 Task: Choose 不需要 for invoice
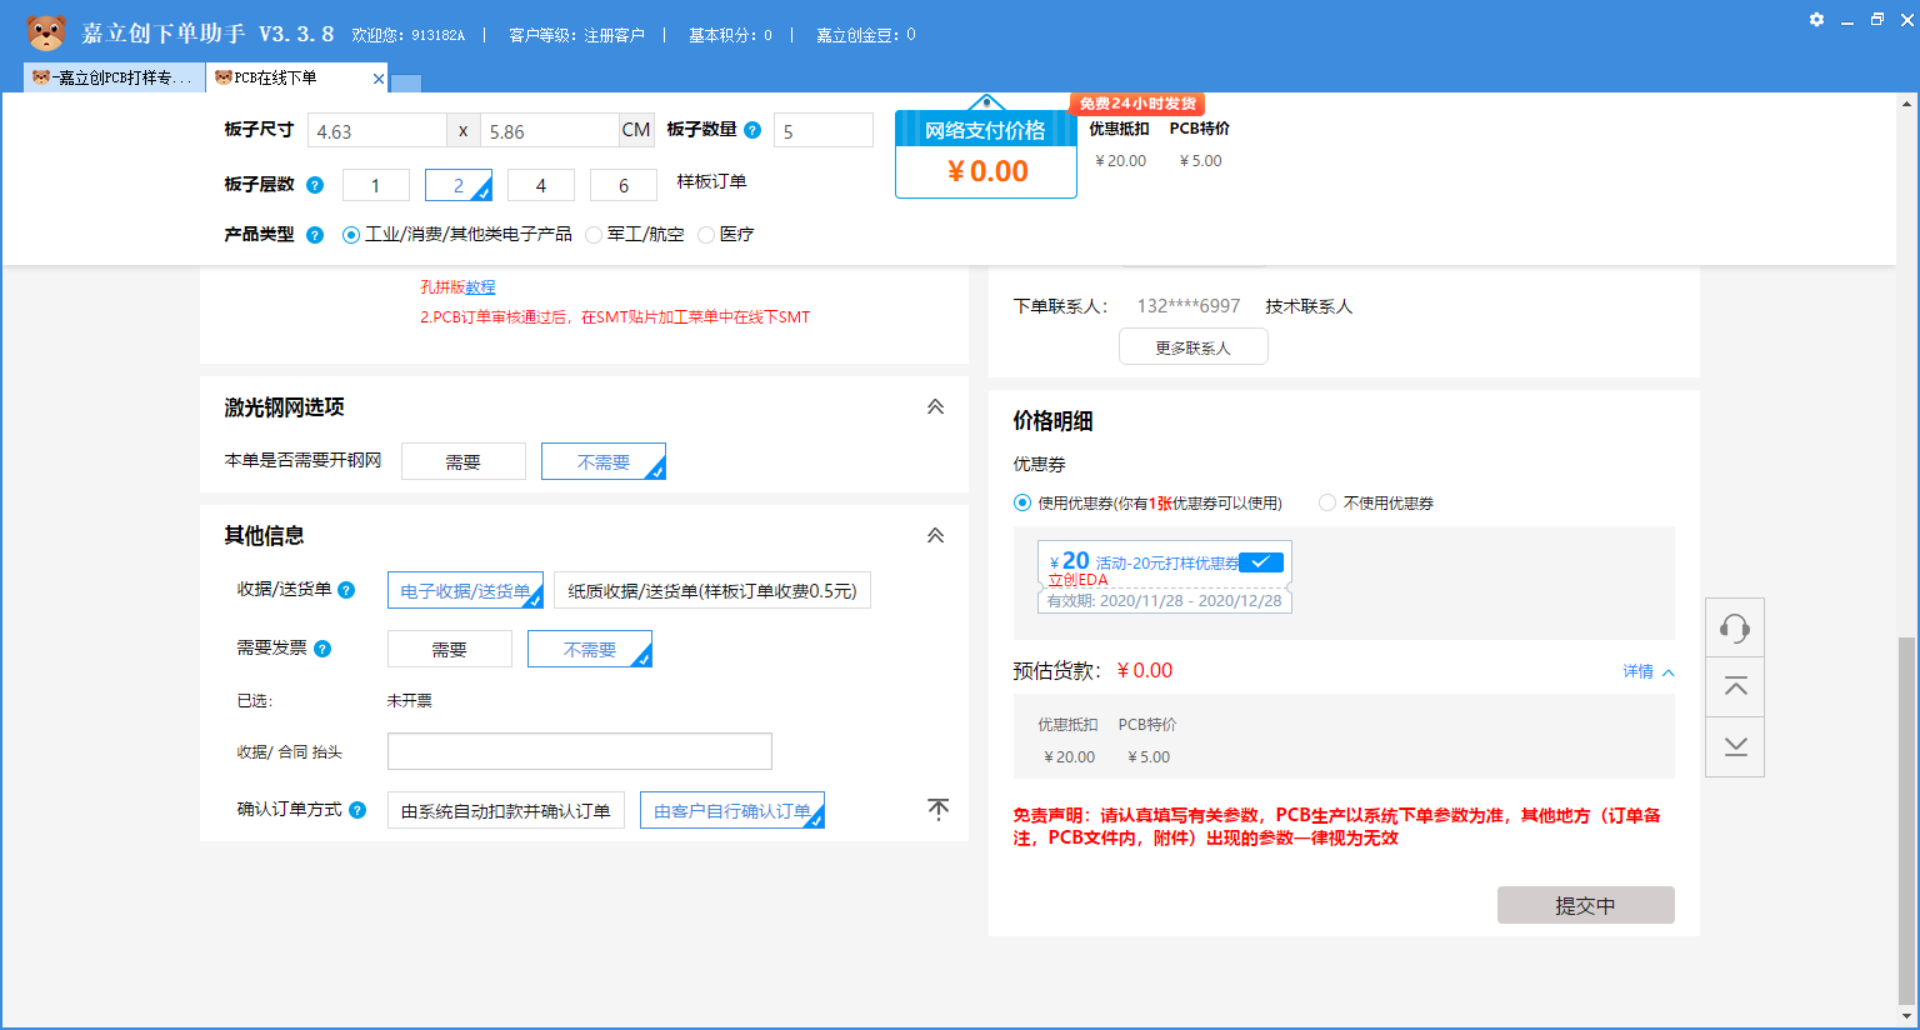[x=589, y=650]
